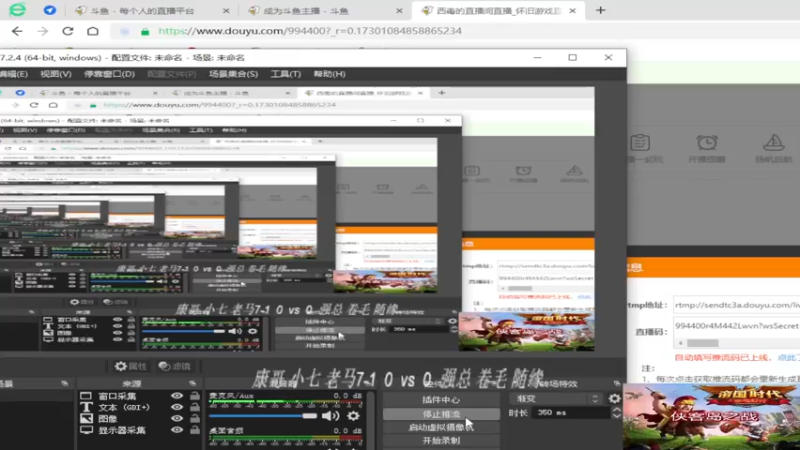Open the 帝国时代 game ad image
Viewport: 800px width, 450px height.
[x=711, y=417]
